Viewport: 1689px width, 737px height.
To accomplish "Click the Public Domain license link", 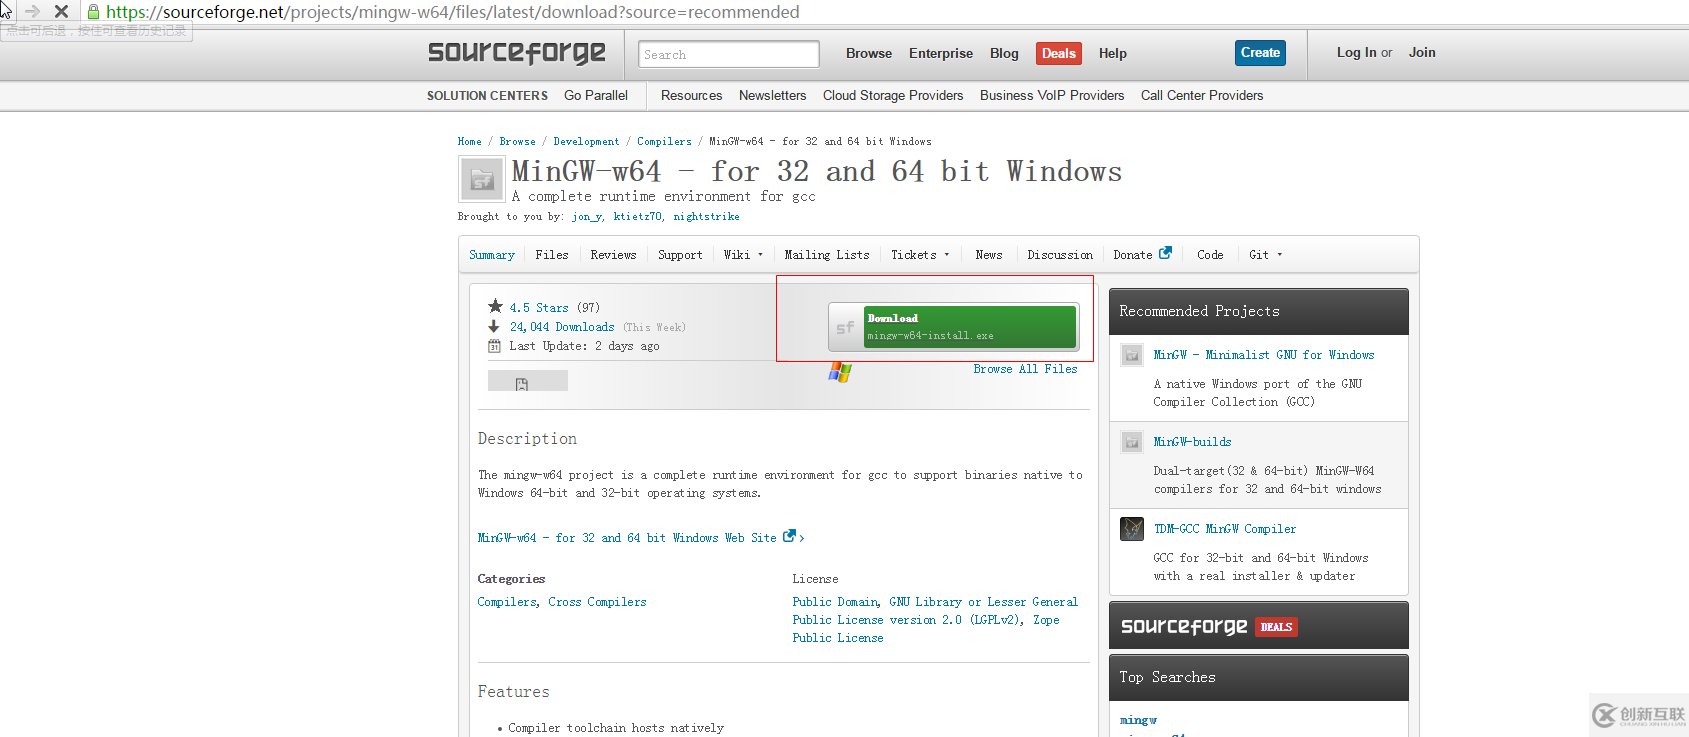I will pyautogui.click(x=836, y=602).
